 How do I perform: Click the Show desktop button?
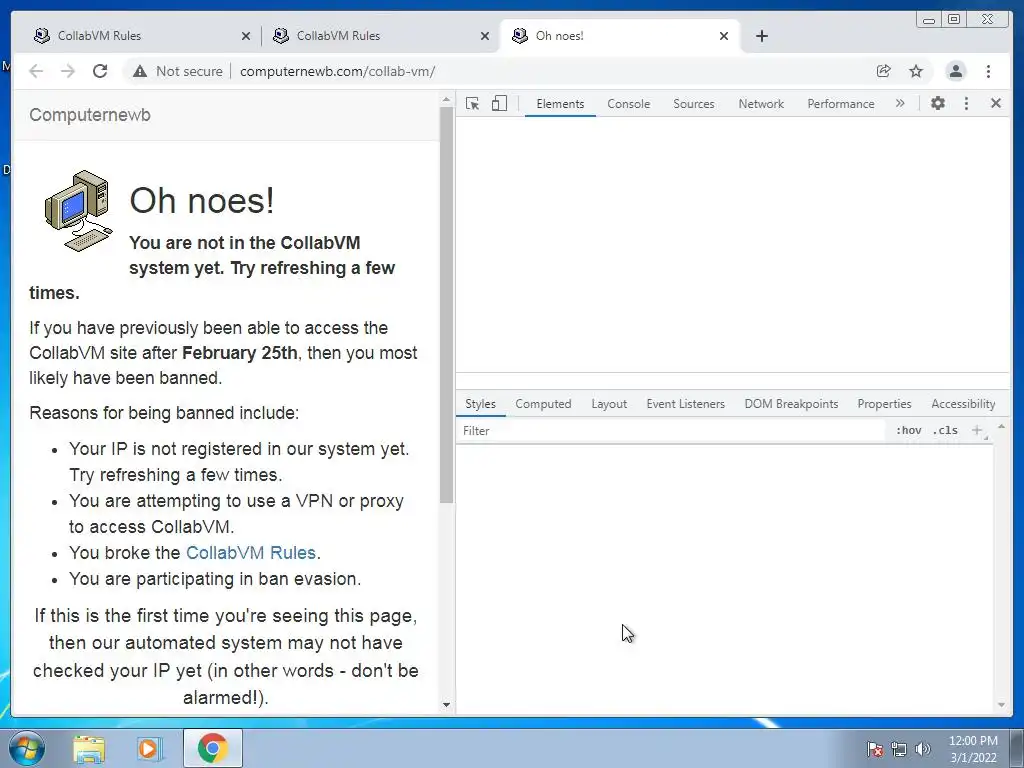point(1017,748)
